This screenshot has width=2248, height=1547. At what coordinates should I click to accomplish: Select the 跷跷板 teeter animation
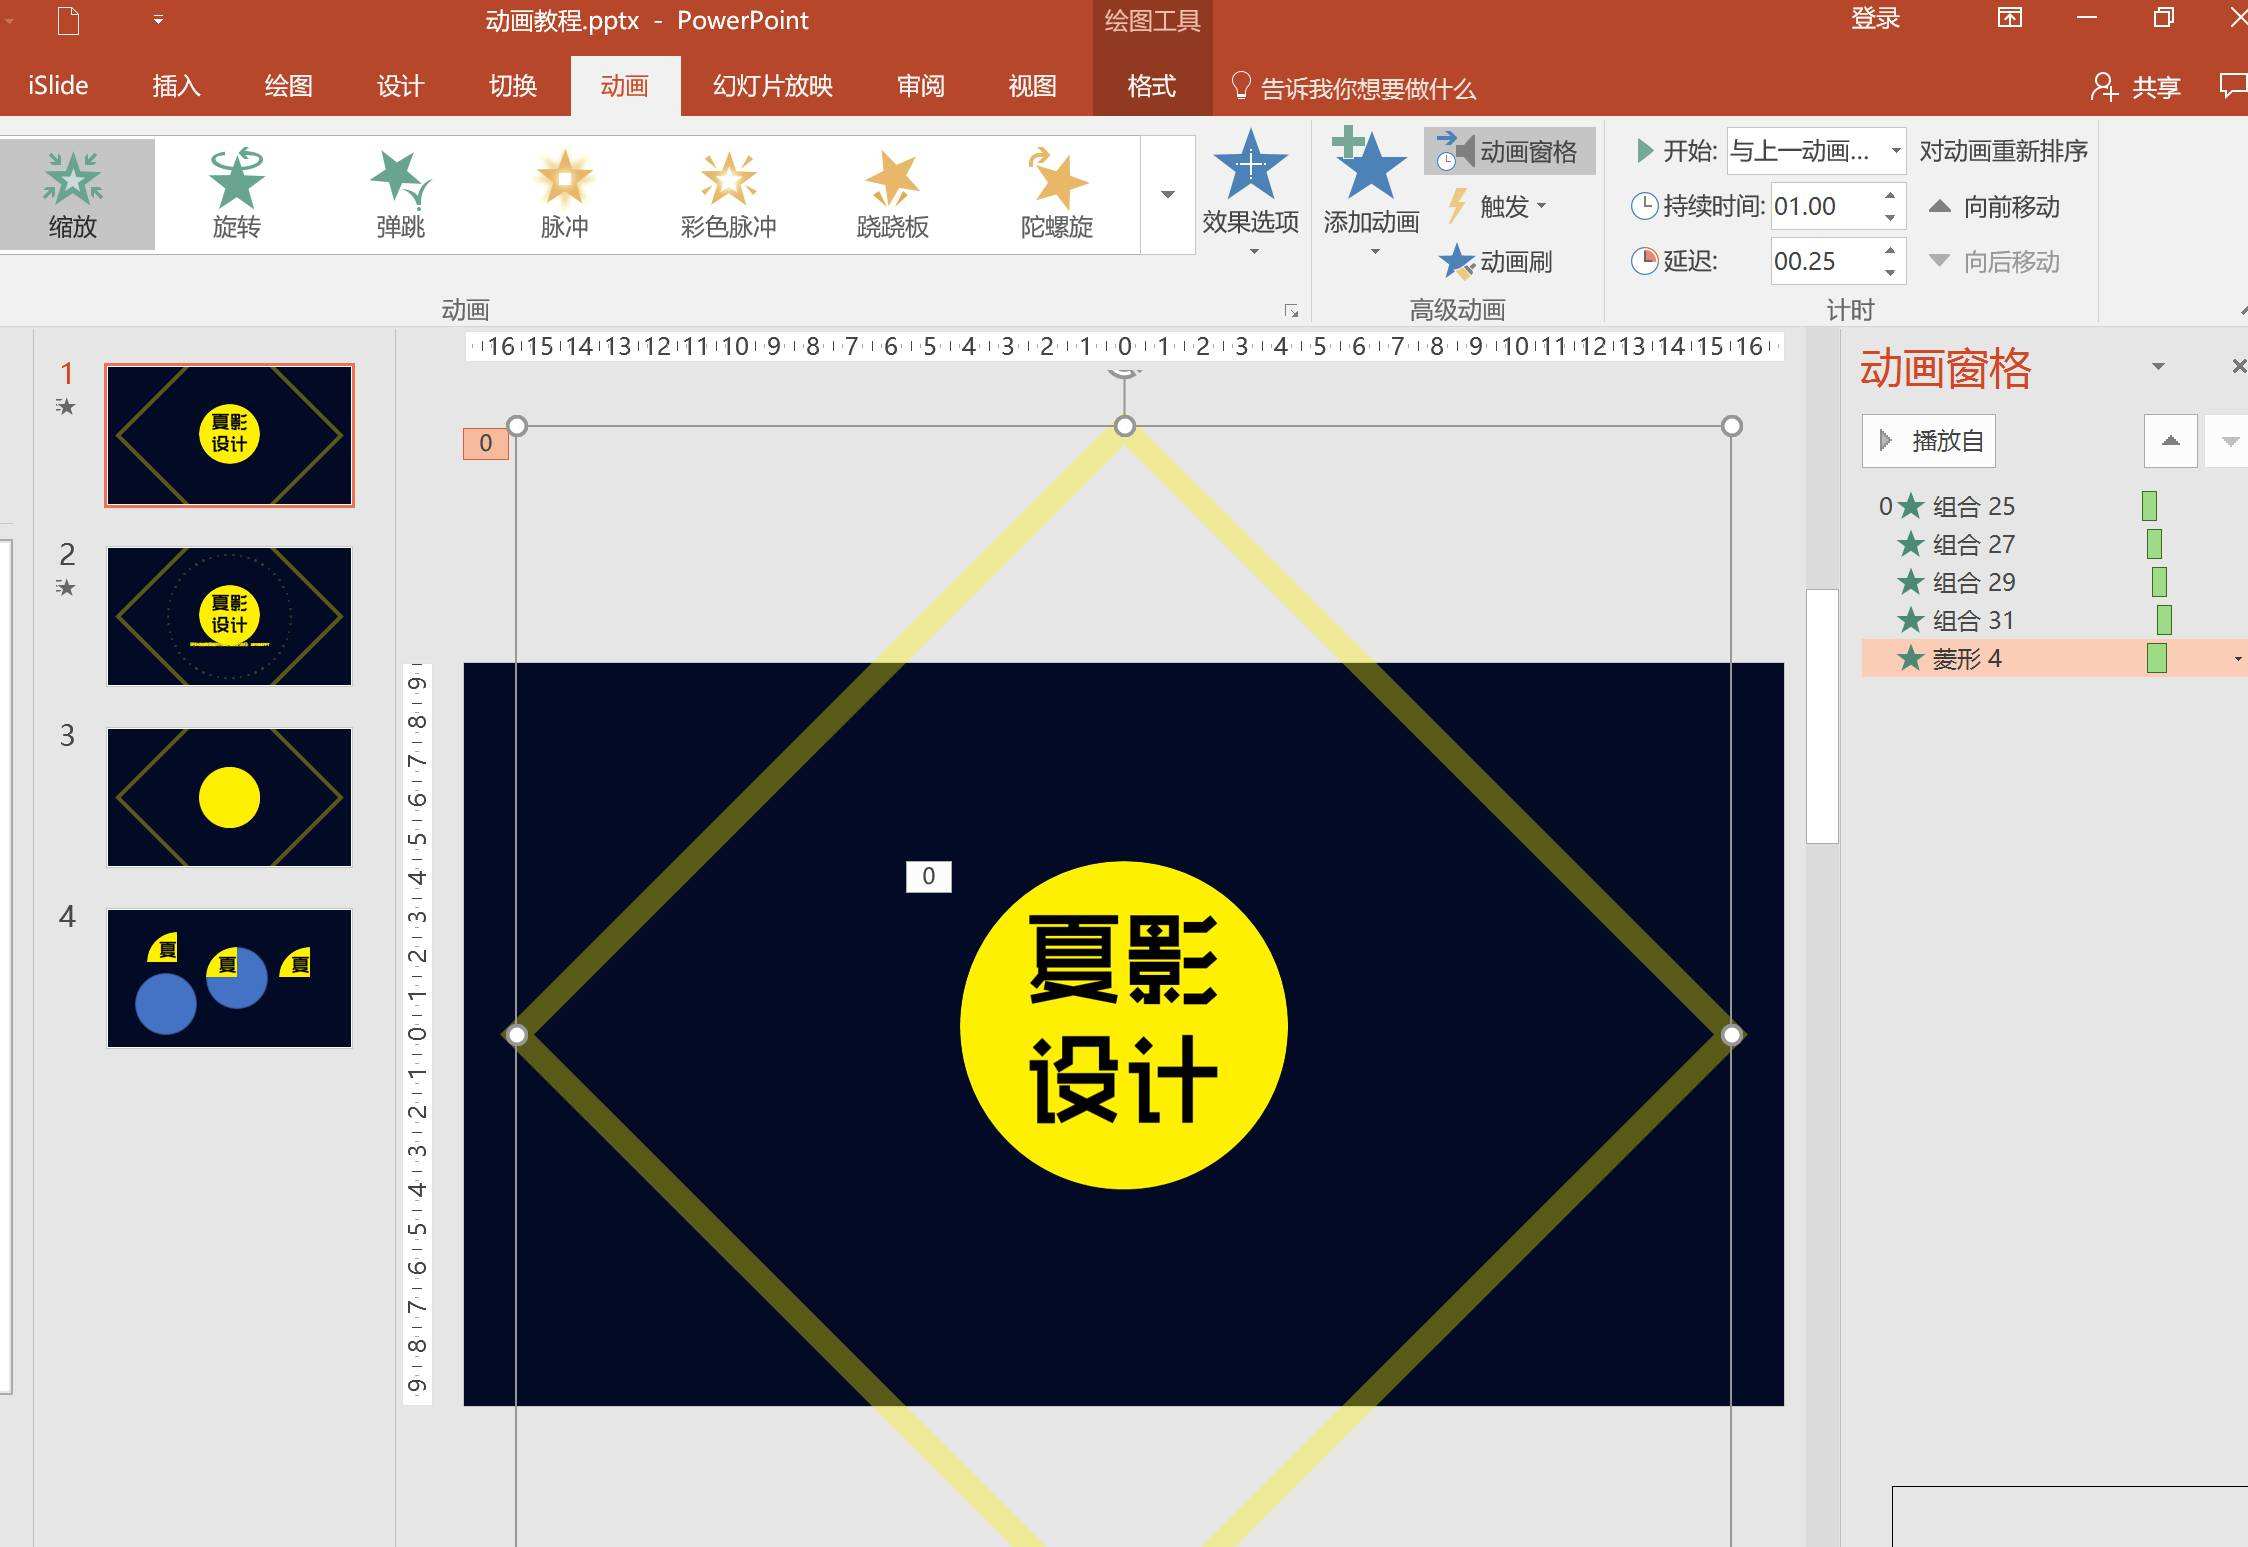pos(892,194)
